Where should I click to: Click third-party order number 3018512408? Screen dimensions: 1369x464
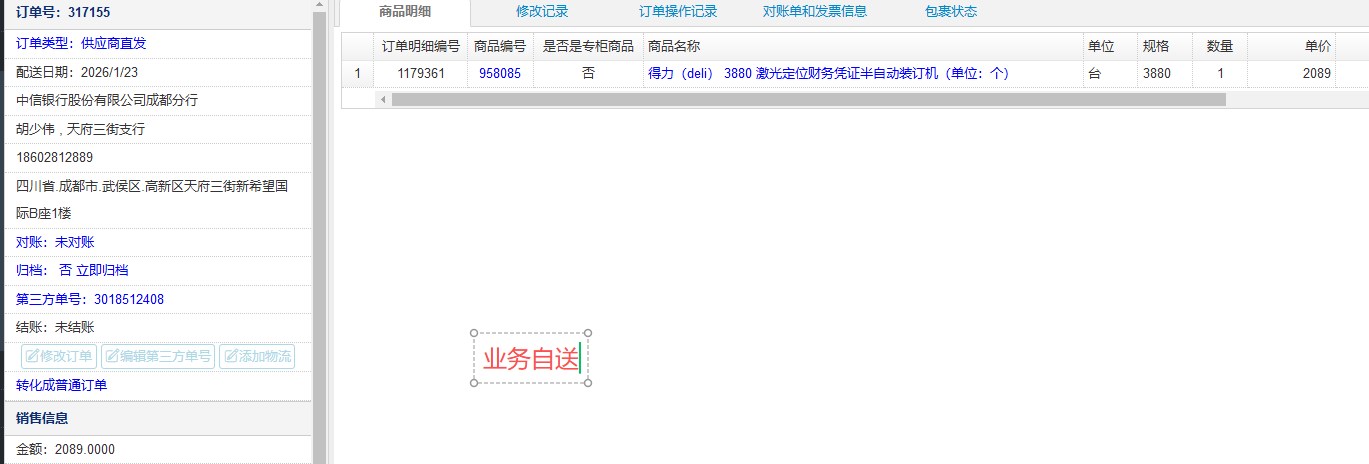(129, 299)
